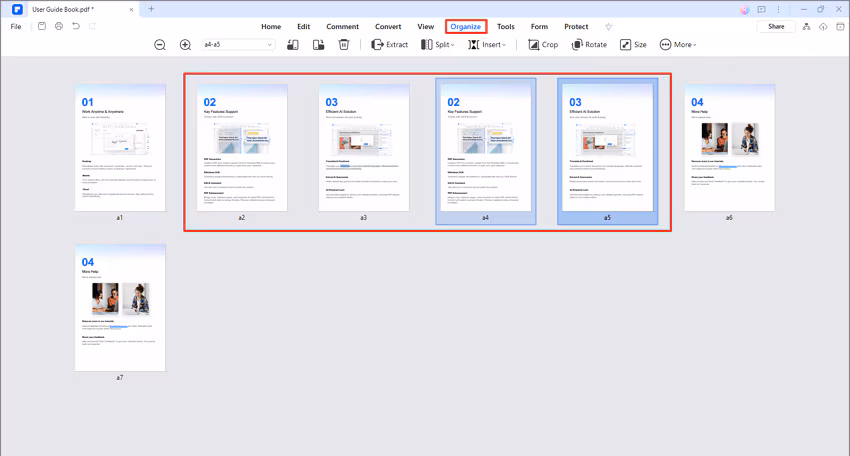850x456 pixels.
Task: Switch to the Tools tab
Action: (x=506, y=27)
